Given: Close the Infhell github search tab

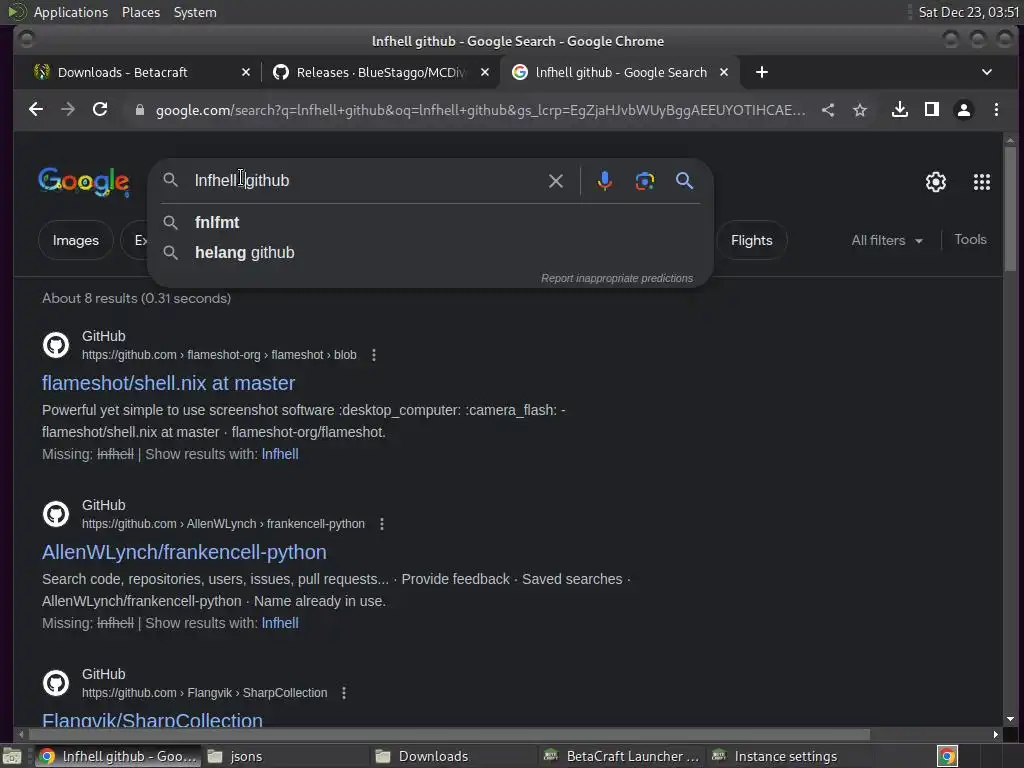Looking at the screenshot, I should (724, 72).
